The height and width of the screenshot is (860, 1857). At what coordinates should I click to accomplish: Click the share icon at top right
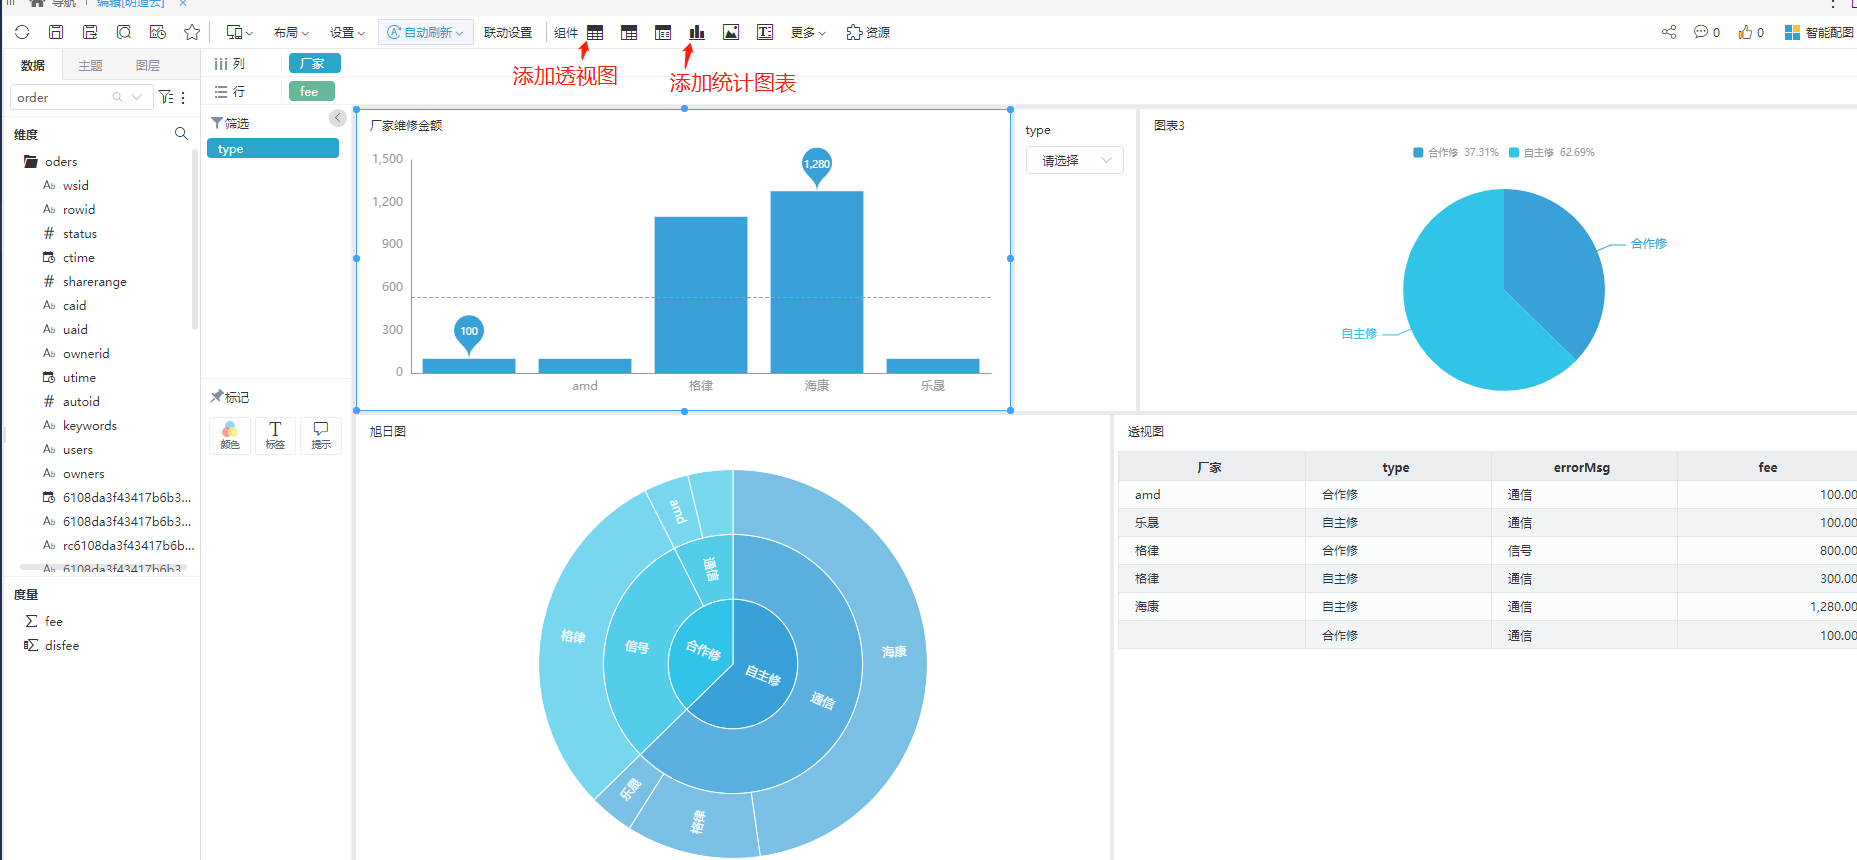(x=1669, y=32)
